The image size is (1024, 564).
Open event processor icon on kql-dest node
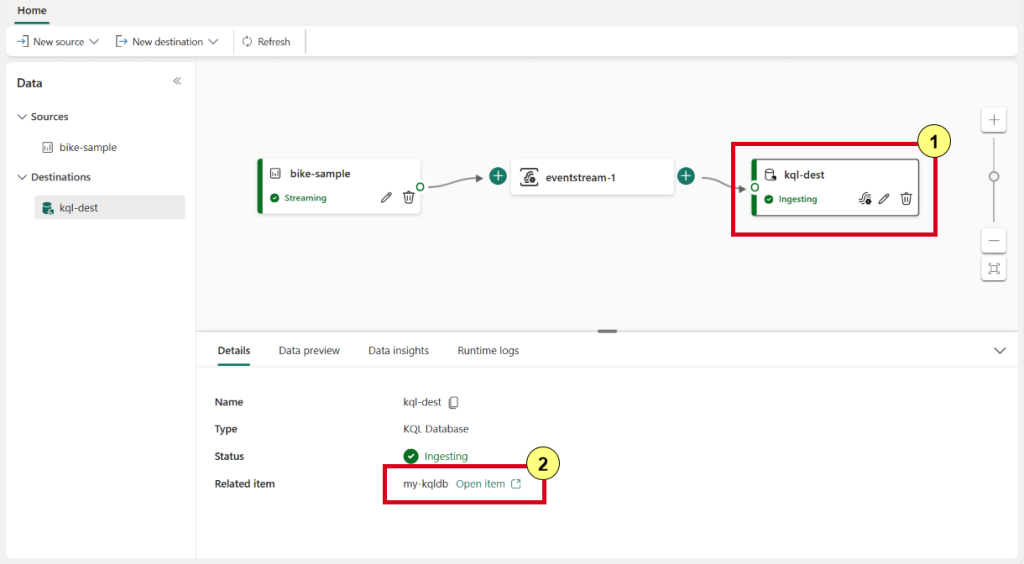coord(865,198)
